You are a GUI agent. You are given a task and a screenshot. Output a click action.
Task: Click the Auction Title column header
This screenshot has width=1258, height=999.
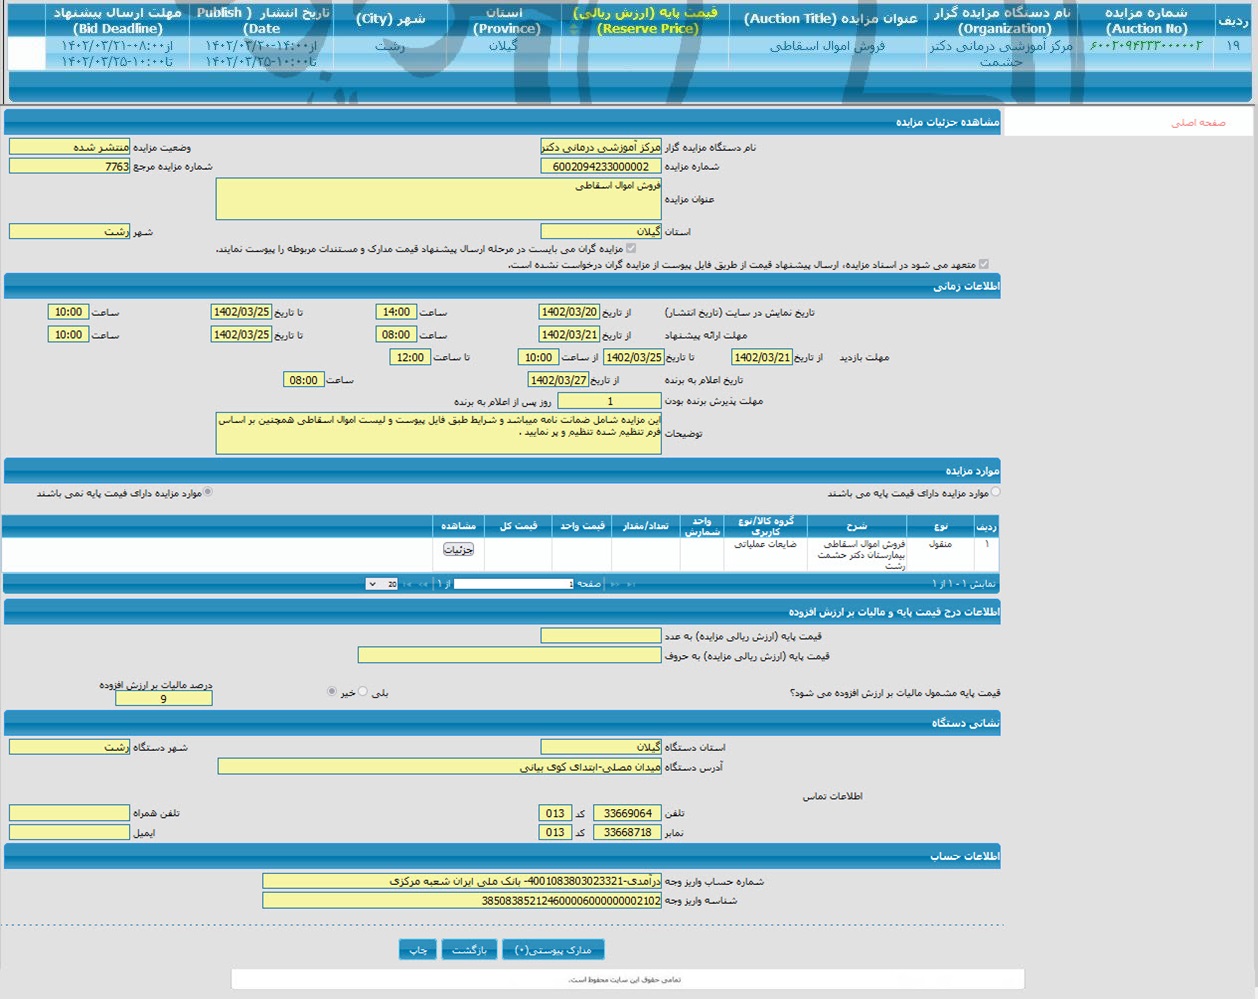click(829, 19)
